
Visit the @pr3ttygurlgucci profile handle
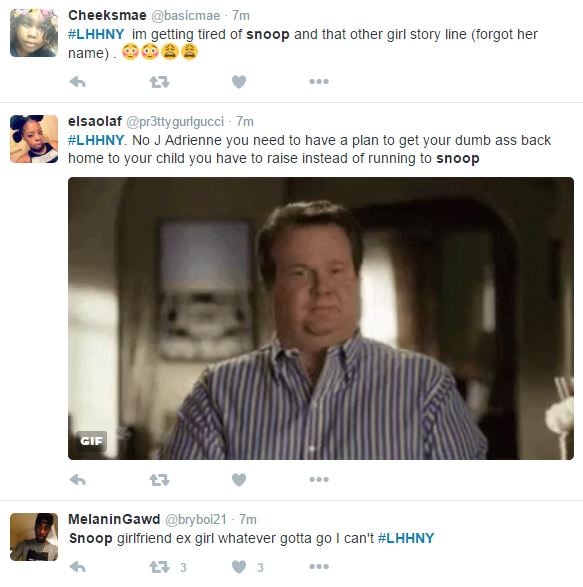pos(175,121)
